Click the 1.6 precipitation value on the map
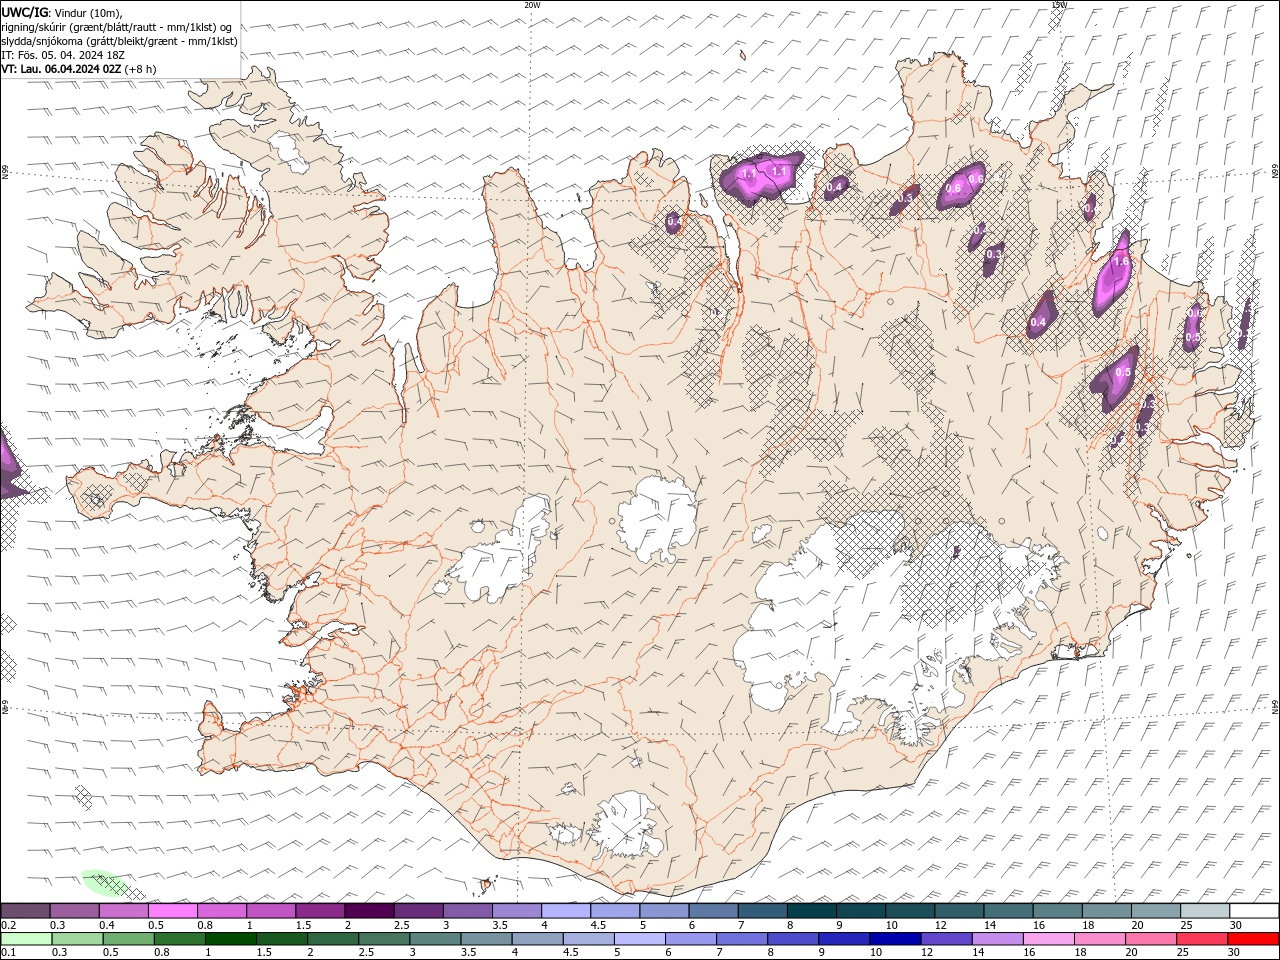Viewport: 1280px width, 960px height. 1120,262
